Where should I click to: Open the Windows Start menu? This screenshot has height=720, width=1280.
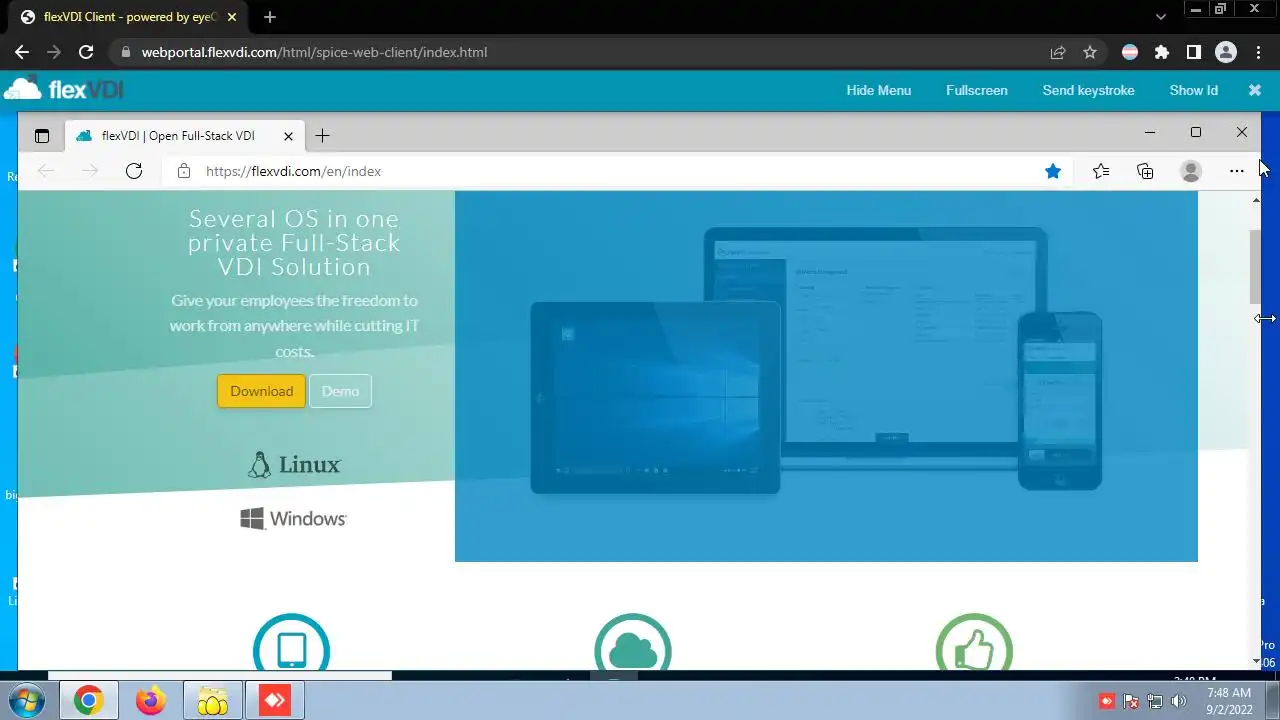[x=26, y=700]
